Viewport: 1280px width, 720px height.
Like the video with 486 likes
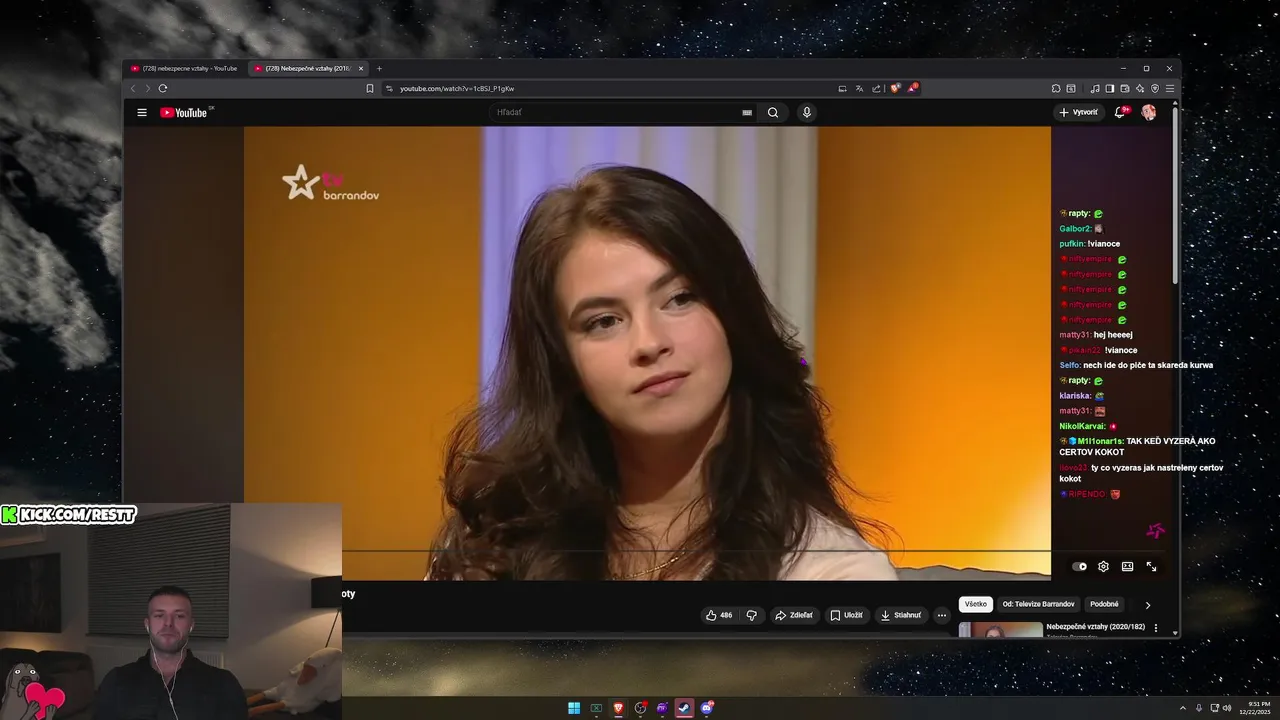(719, 615)
